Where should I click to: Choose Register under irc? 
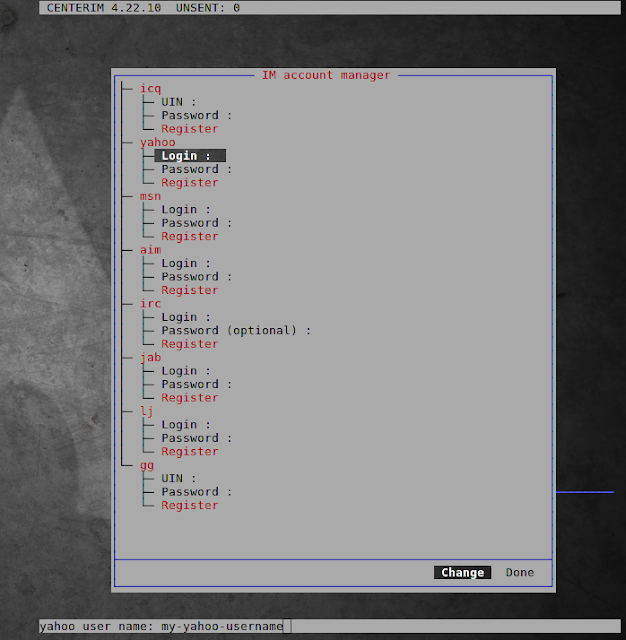click(x=190, y=344)
